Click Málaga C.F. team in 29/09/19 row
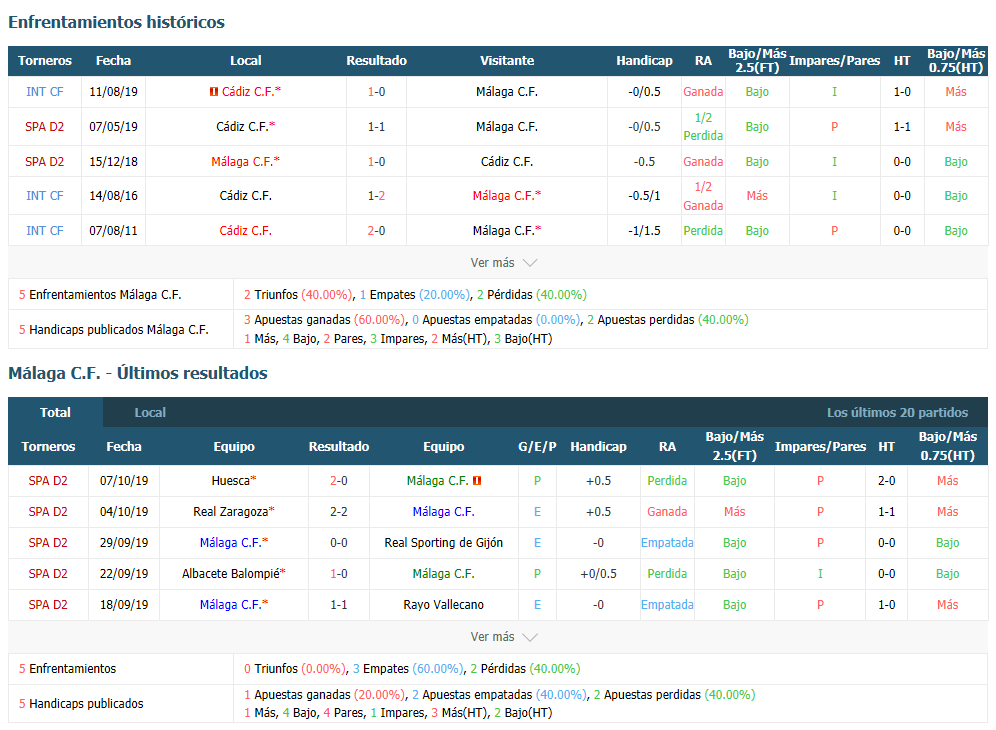Viewport: 996px width, 730px height. click(234, 543)
